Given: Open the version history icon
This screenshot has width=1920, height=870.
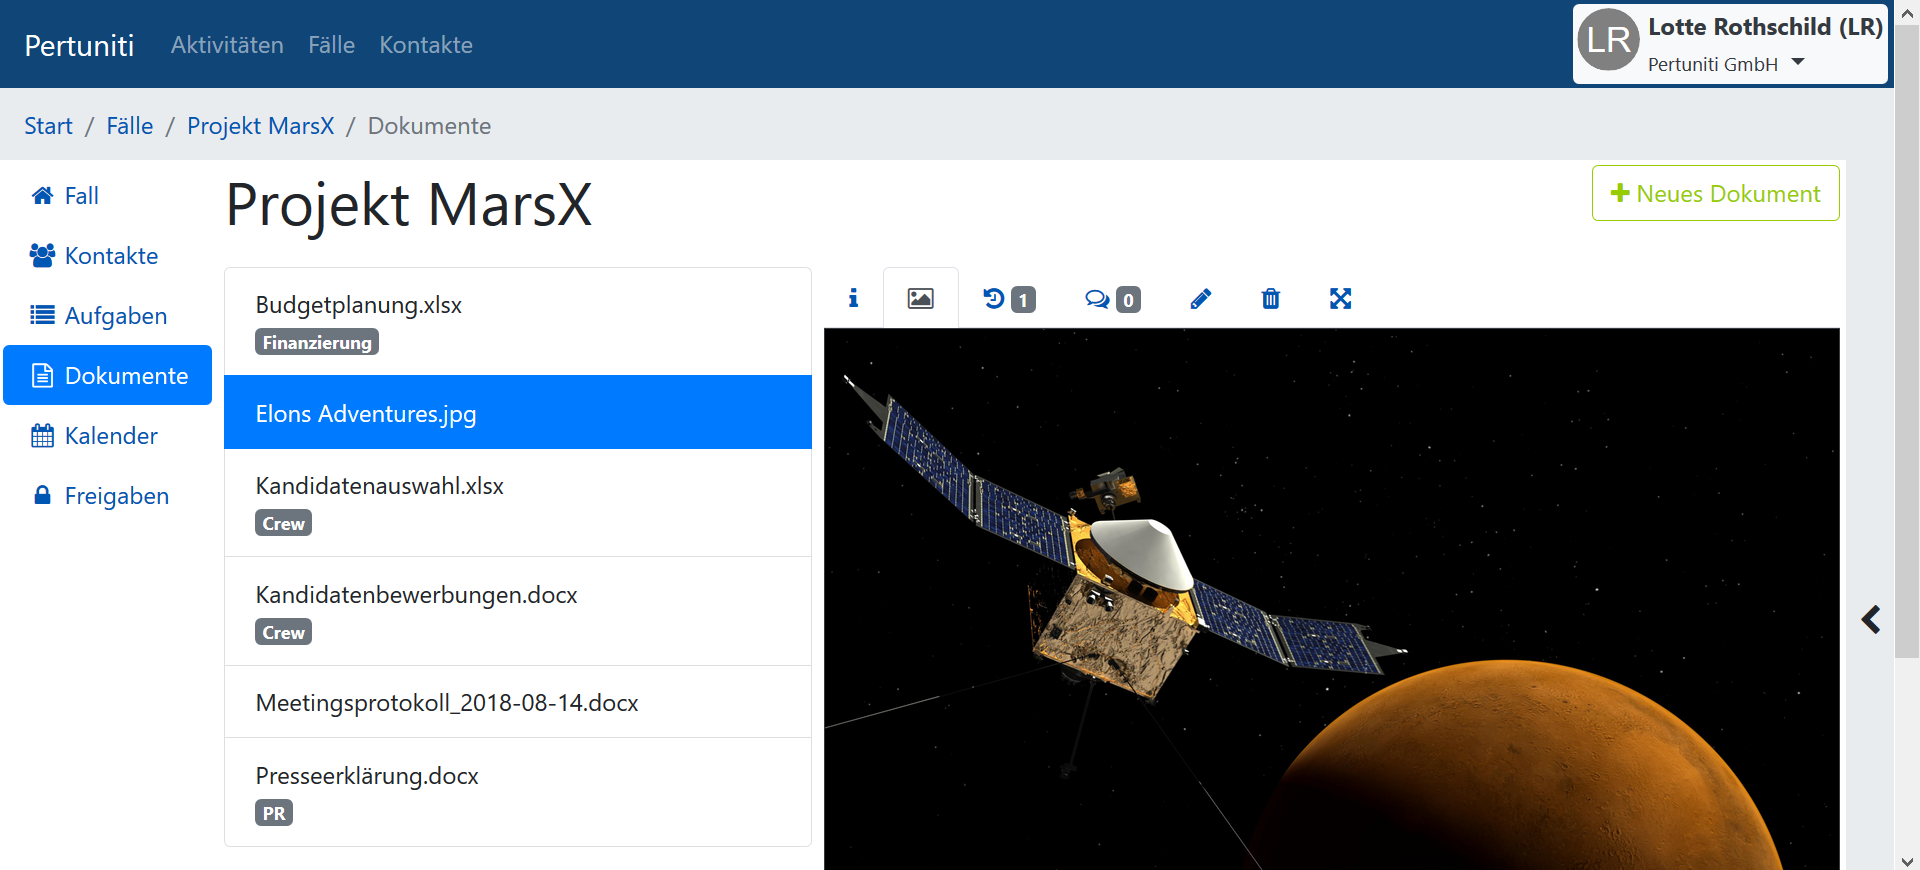Looking at the screenshot, I should pyautogui.click(x=1008, y=299).
